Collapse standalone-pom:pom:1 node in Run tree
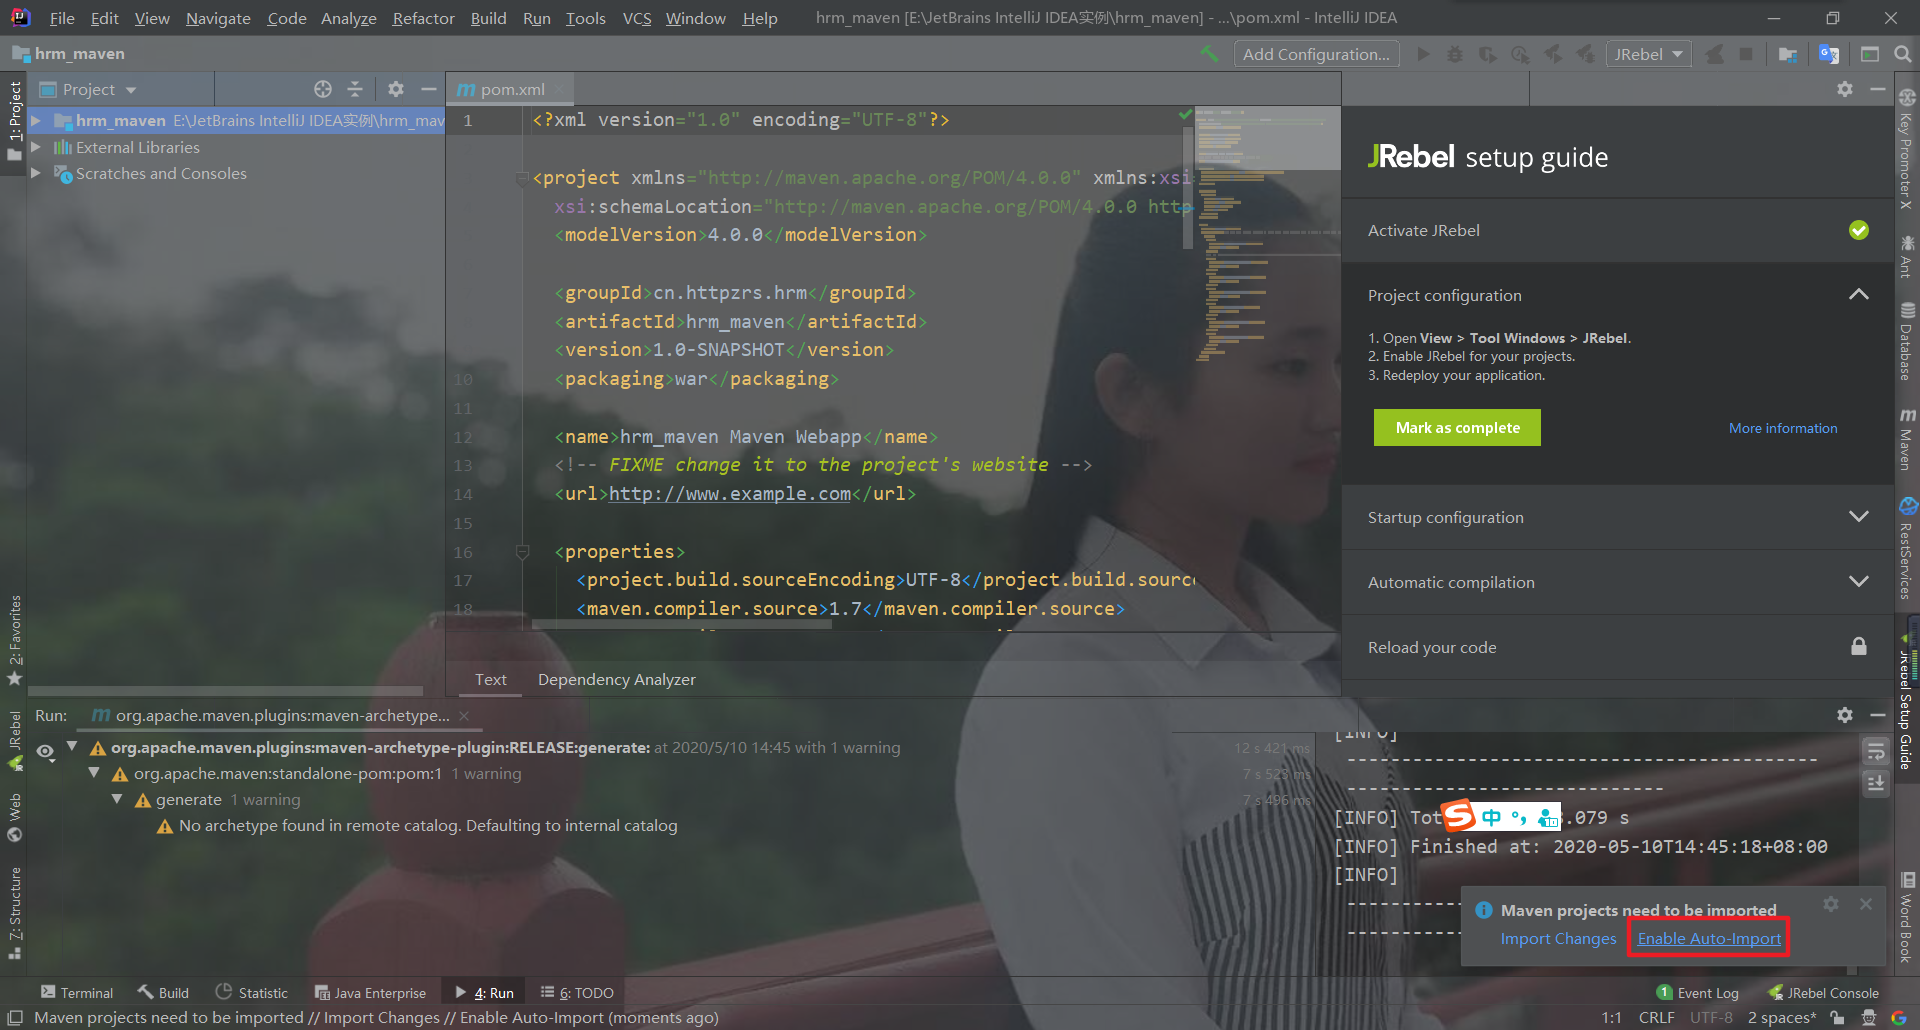The height and width of the screenshot is (1030, 1920). point(94,773)
